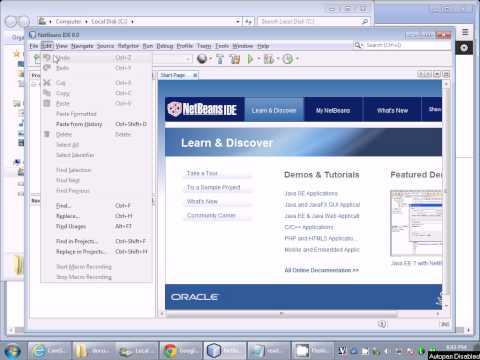Viewport: 480px width, 360px height.
Task: Click the Try a Sample Project link
Action: (x=213, y=187)
